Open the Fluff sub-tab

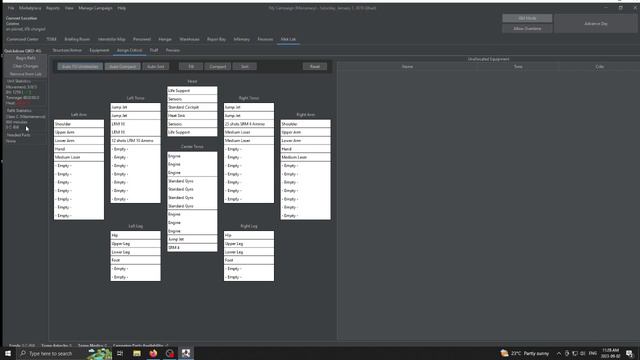(154, 50)
